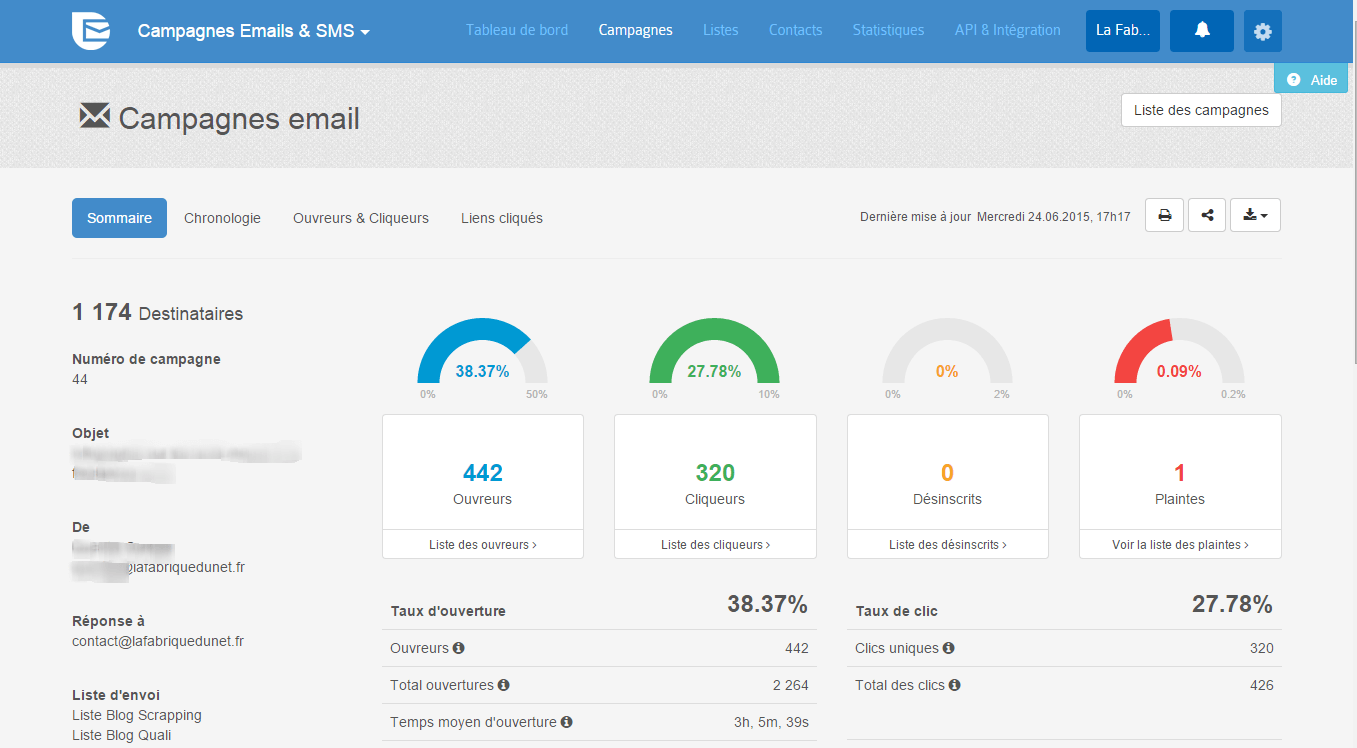
Task: Open the Liste des ouvreurs link
Action: [482, 545]
